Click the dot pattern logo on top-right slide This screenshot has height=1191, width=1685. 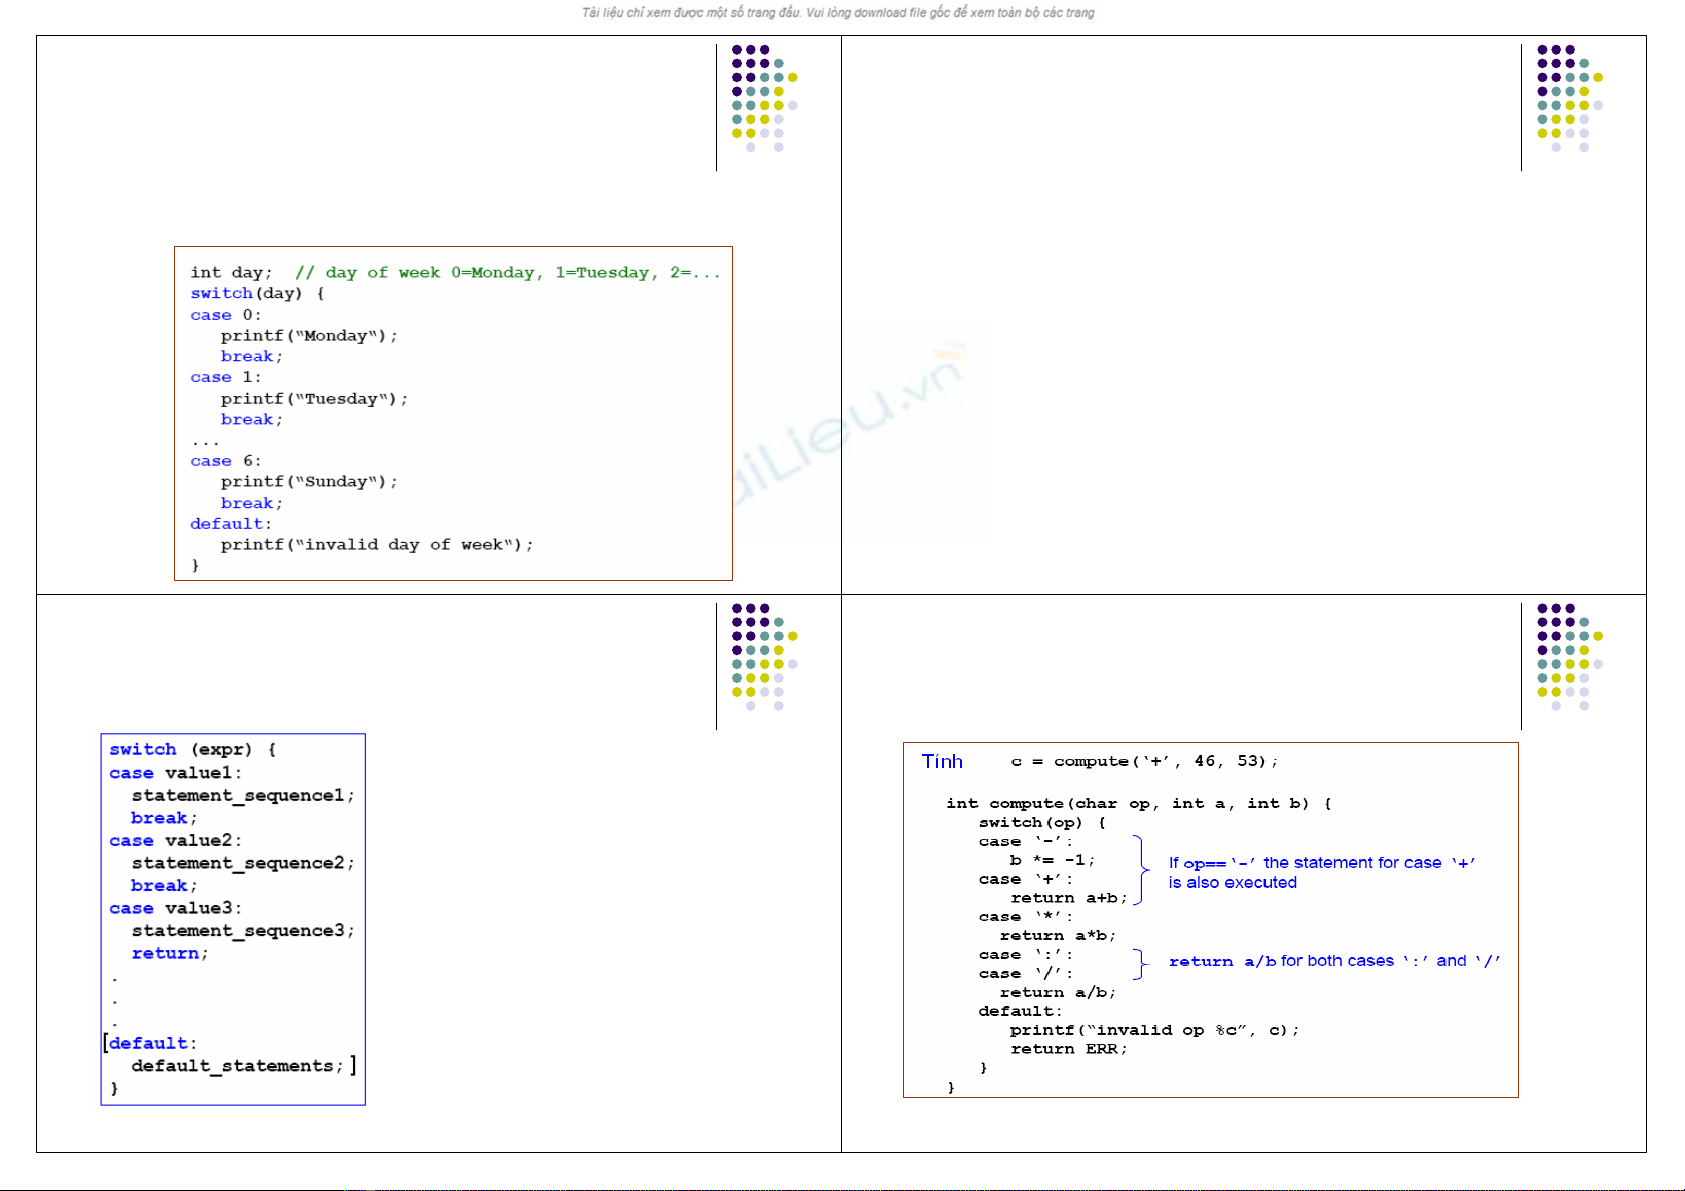[1568, 98]
